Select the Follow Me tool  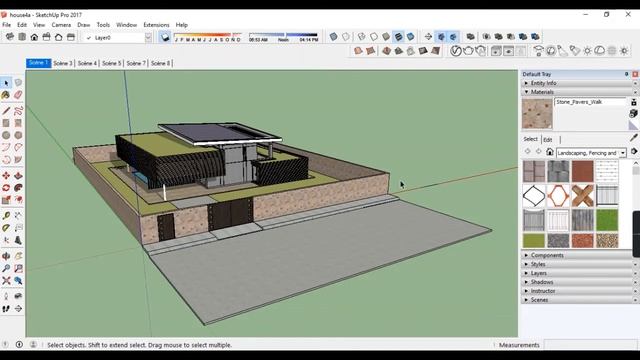18,188
